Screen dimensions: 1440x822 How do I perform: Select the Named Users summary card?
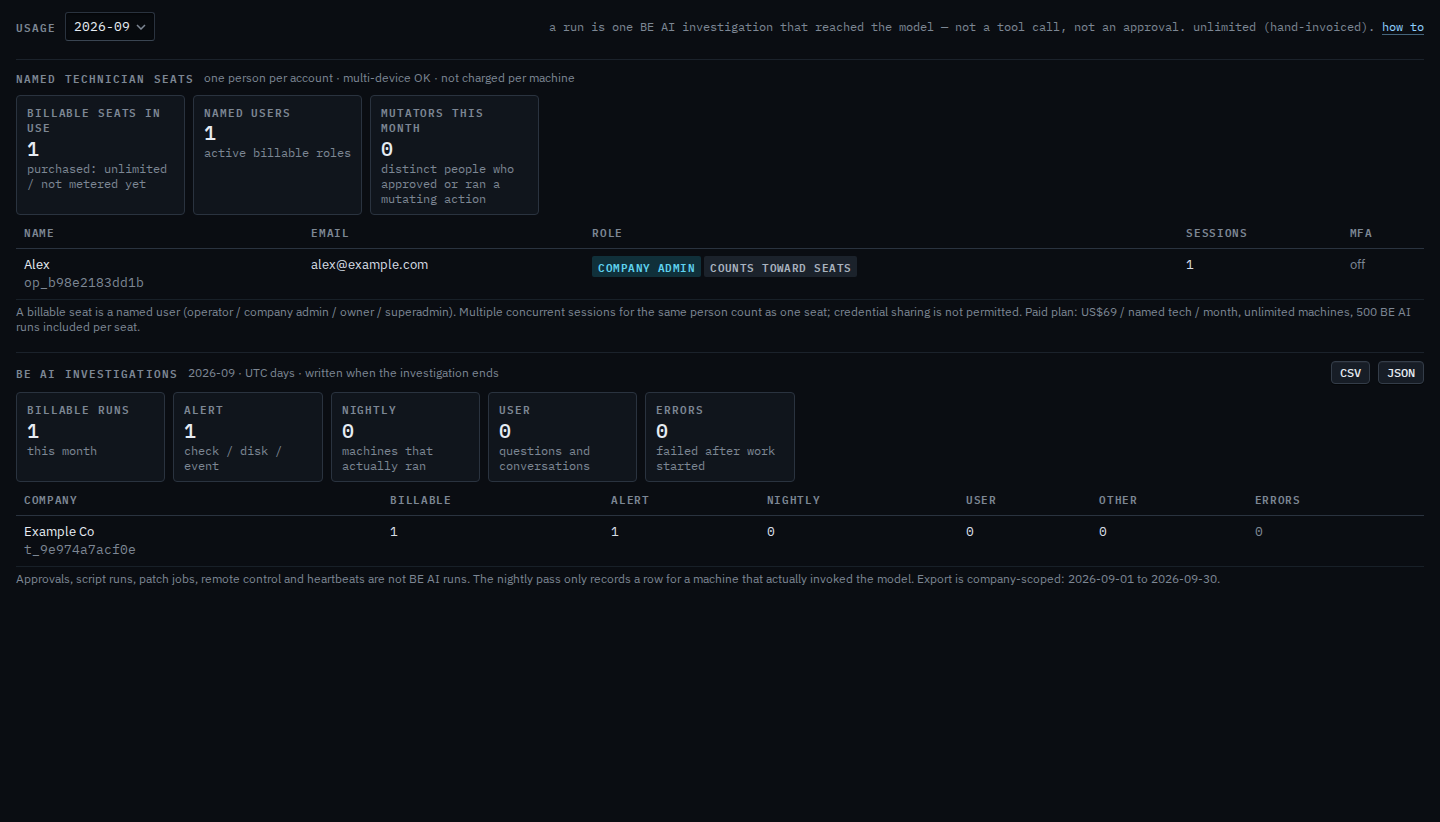point(277,155)
